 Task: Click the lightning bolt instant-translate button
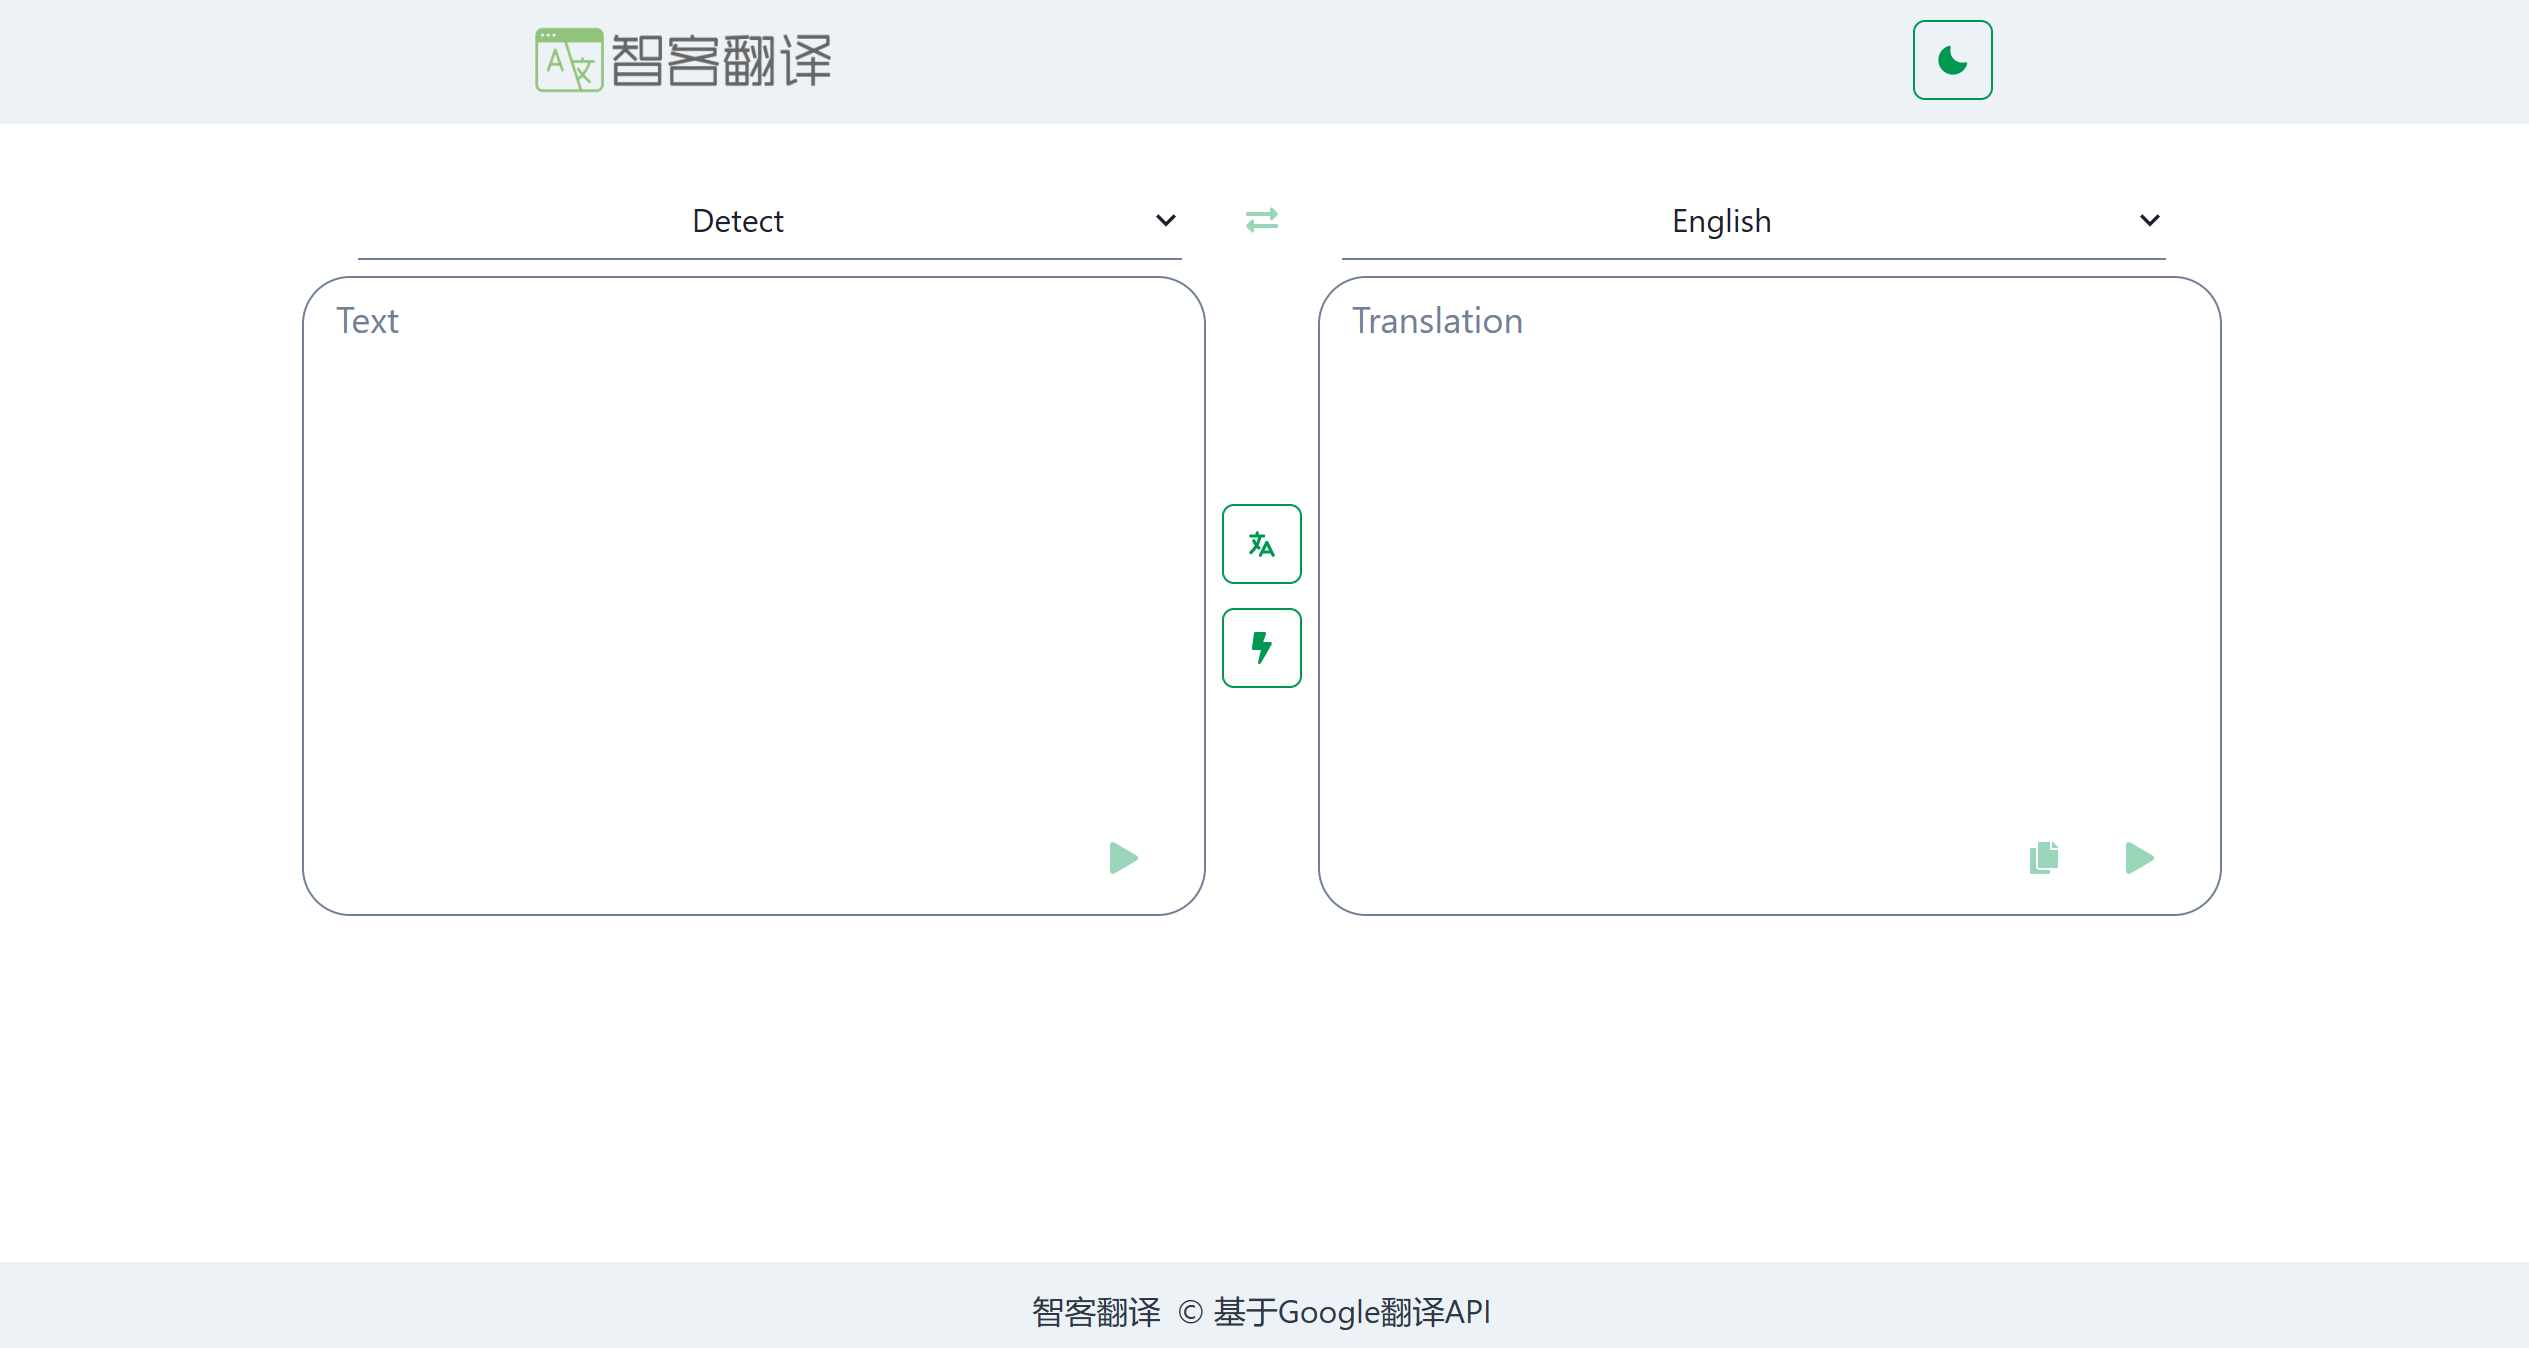[1261, 648]
